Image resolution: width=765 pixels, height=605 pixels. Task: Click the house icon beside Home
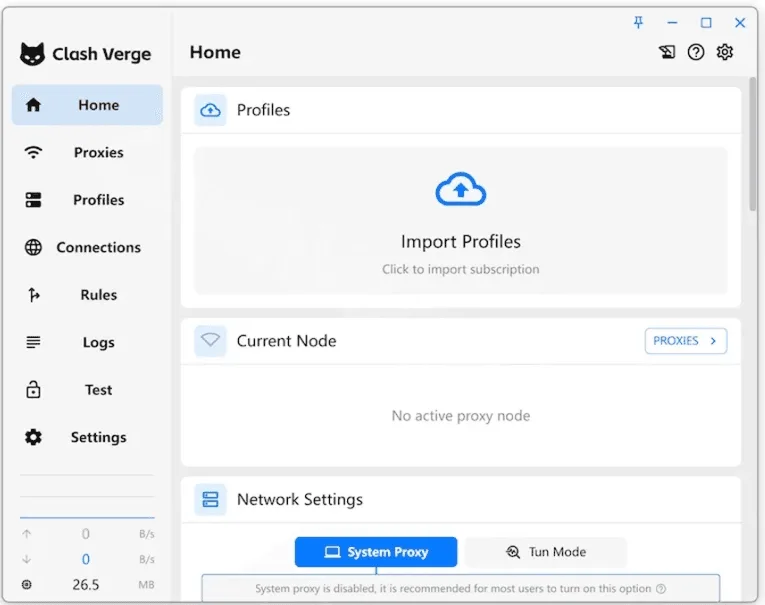click(33, 105)
